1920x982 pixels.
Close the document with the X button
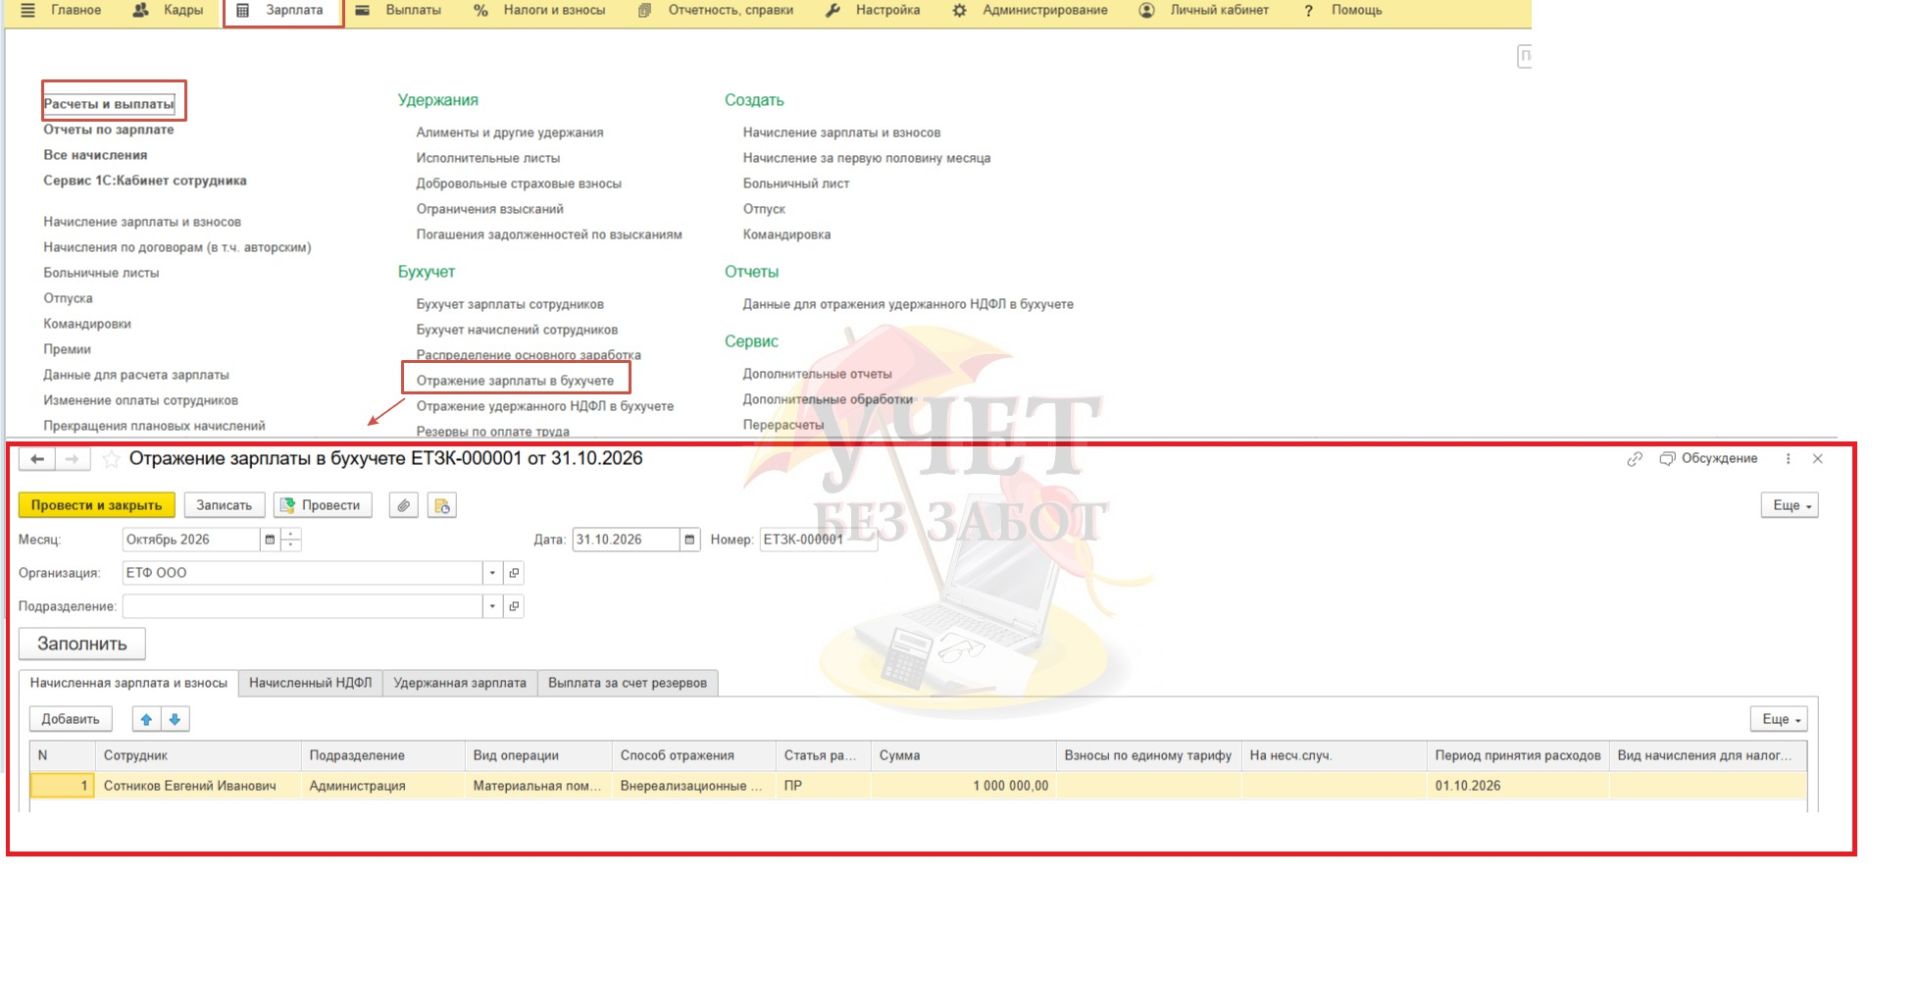[1818, 459]
